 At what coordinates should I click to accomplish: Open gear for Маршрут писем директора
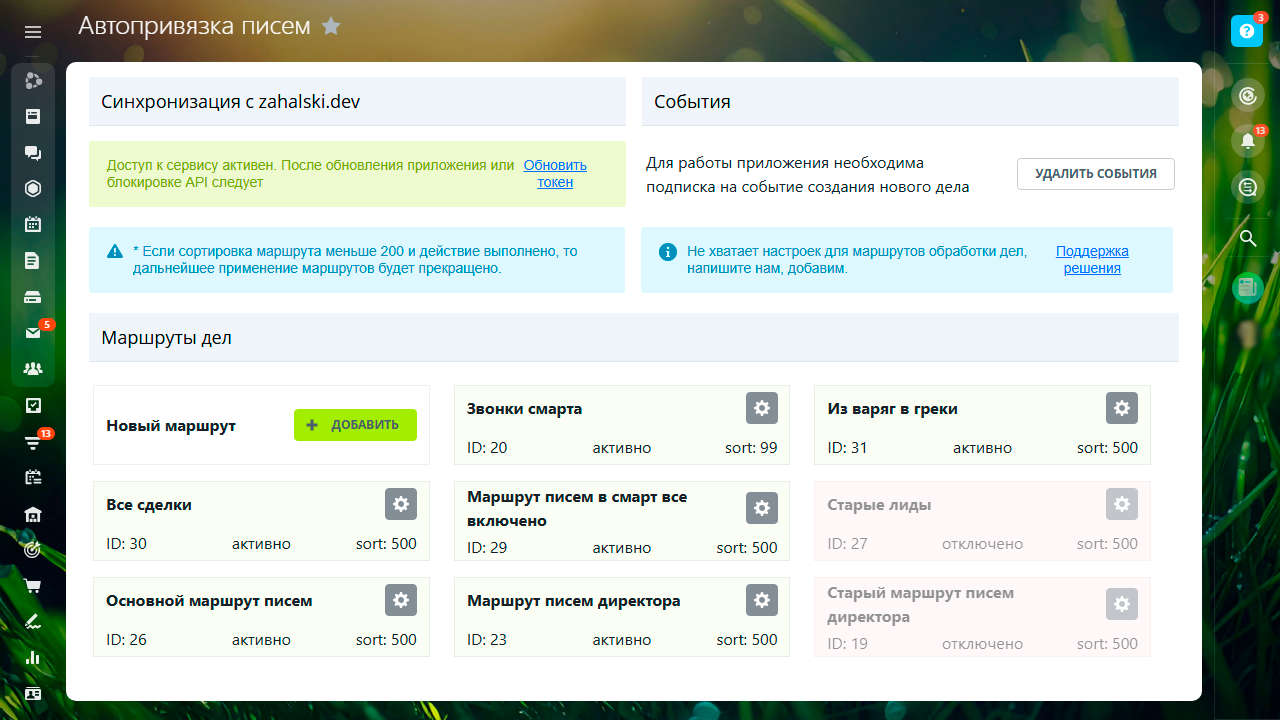click(x=762, y=600)
